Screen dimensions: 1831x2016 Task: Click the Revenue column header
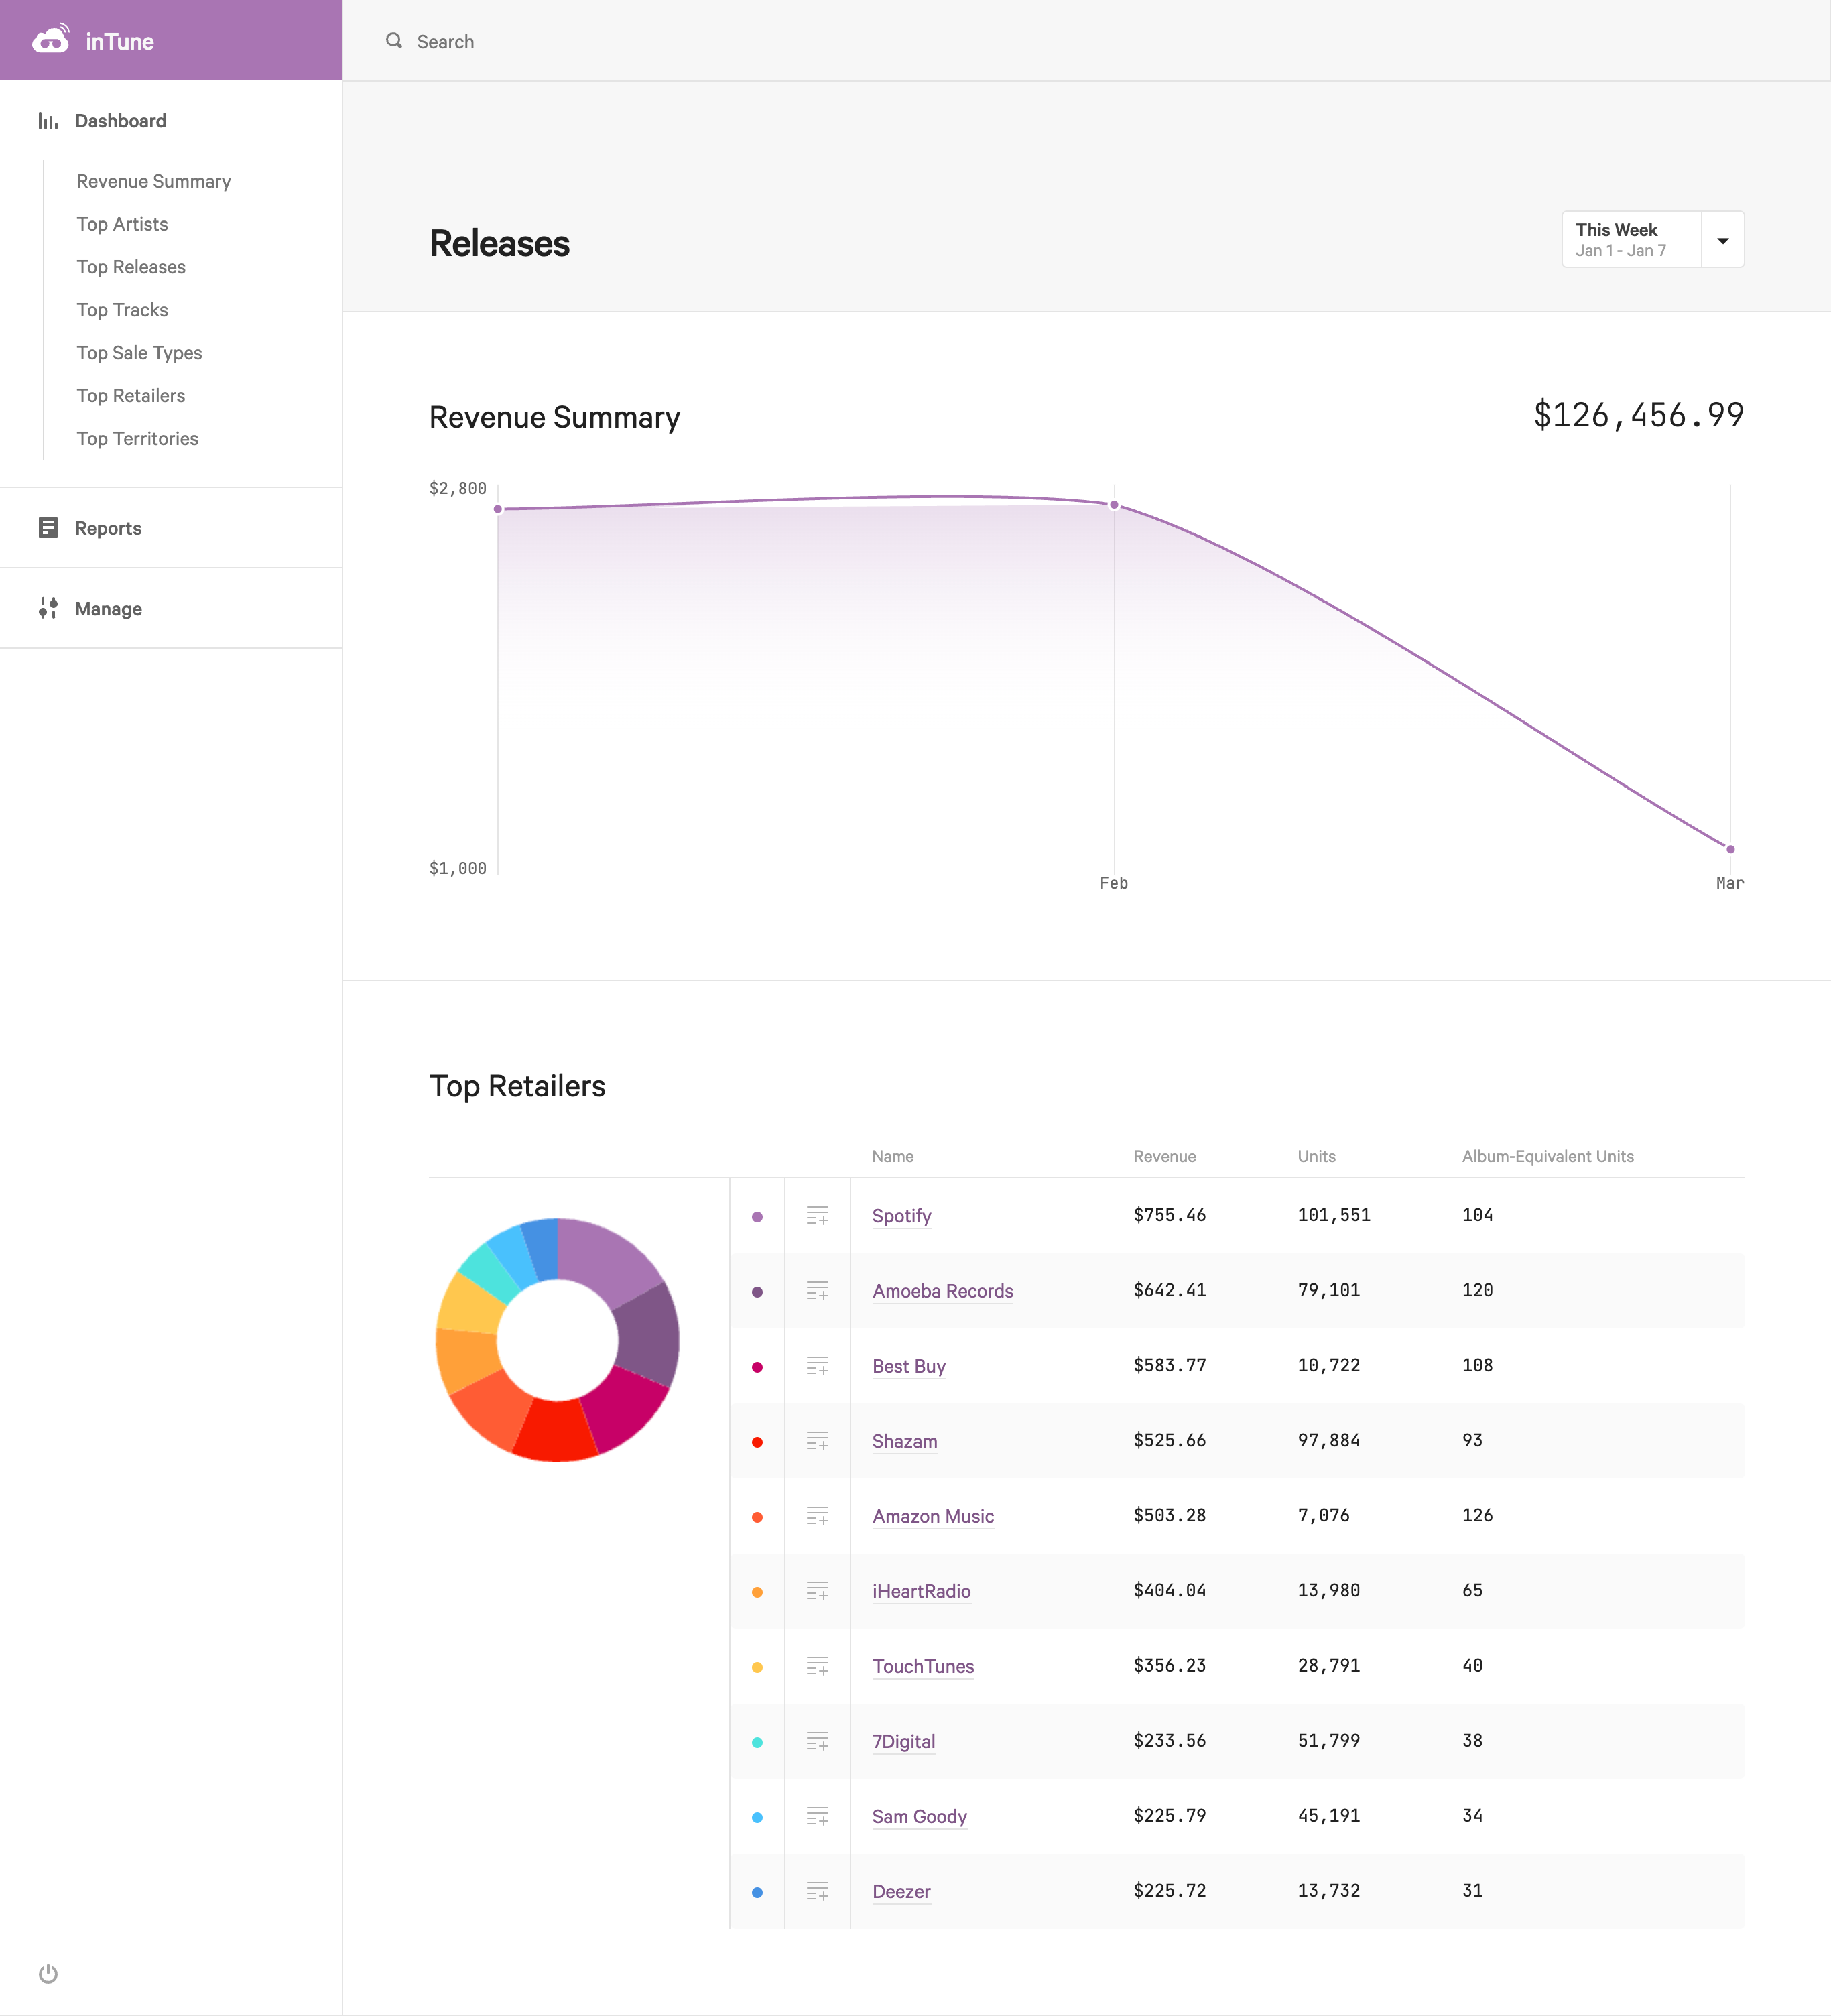[1164, 1156]
